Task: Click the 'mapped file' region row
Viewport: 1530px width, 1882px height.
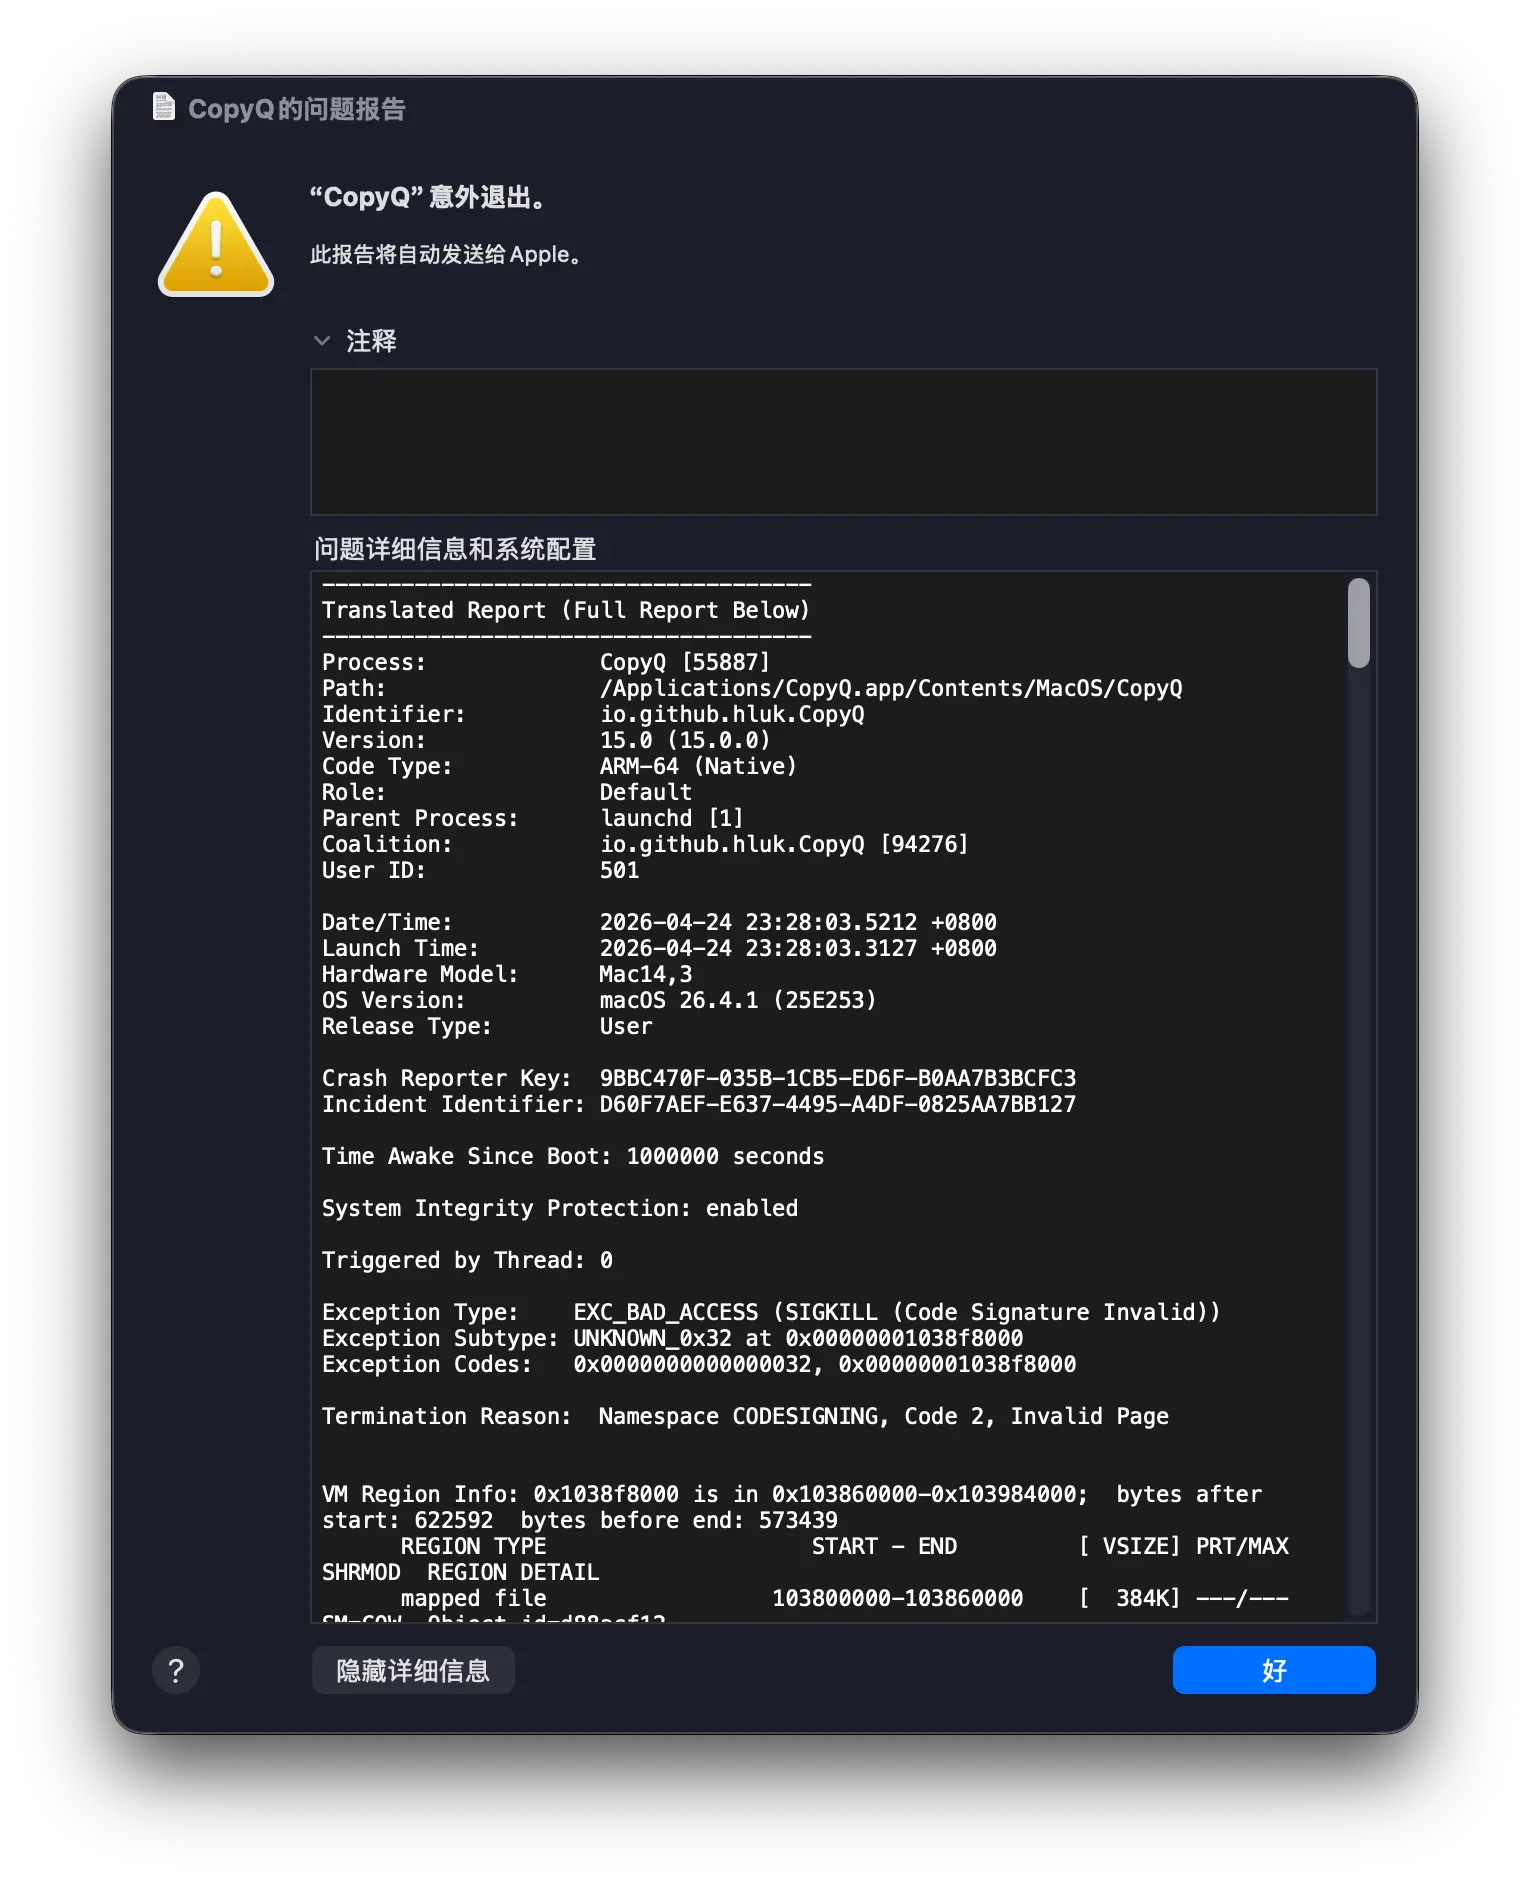Action: [844, 1598]
